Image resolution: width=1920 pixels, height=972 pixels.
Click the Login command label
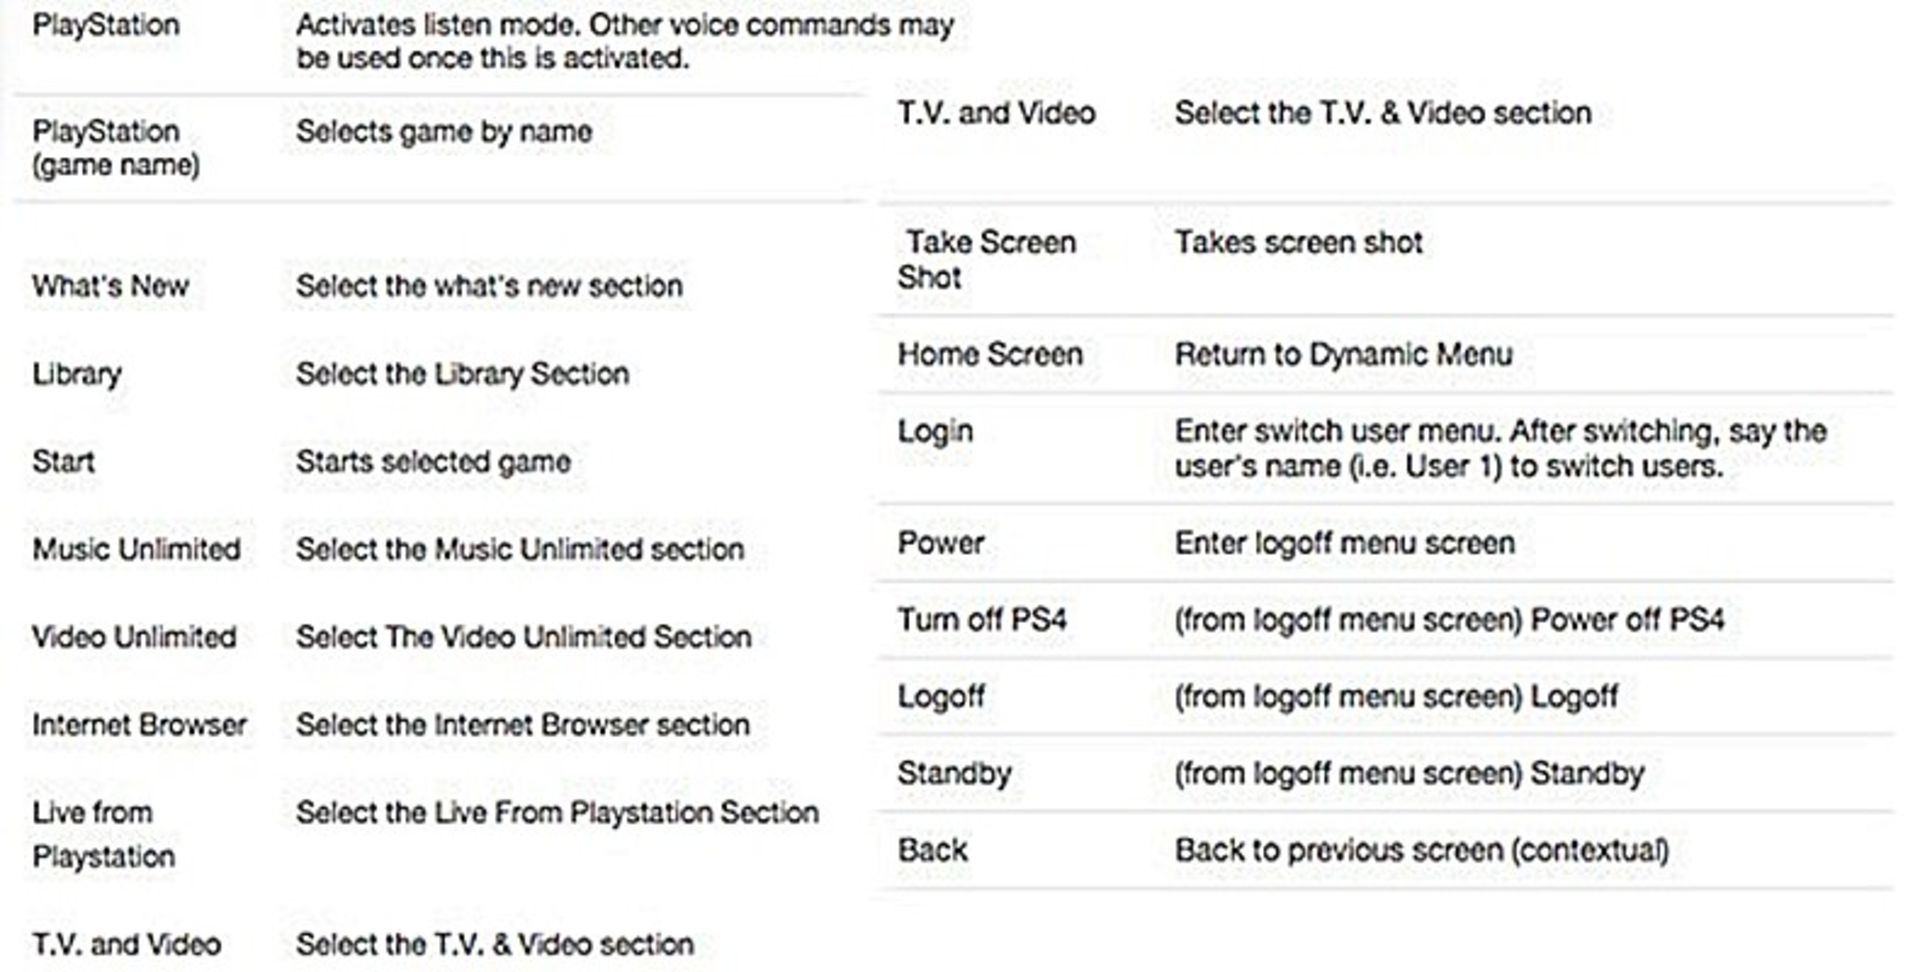pos(935,432)
